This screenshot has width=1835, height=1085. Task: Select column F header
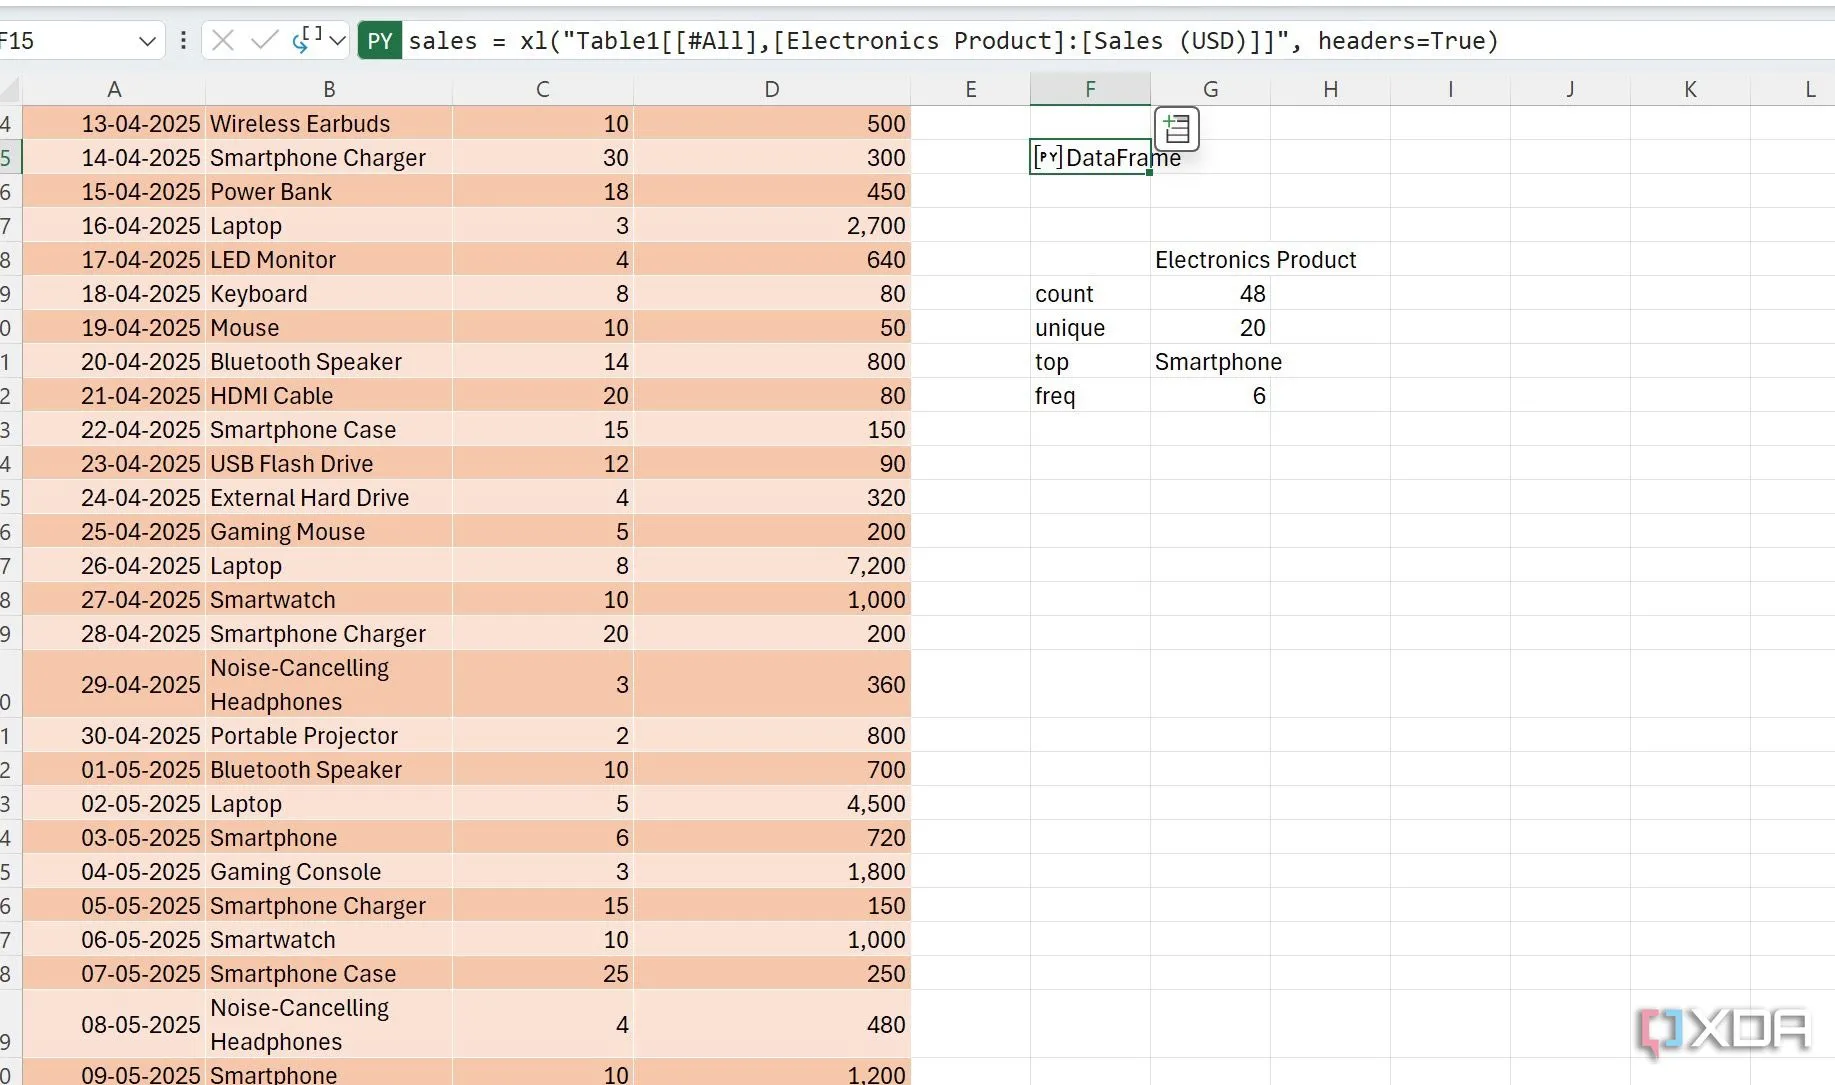click(1090, 89)
